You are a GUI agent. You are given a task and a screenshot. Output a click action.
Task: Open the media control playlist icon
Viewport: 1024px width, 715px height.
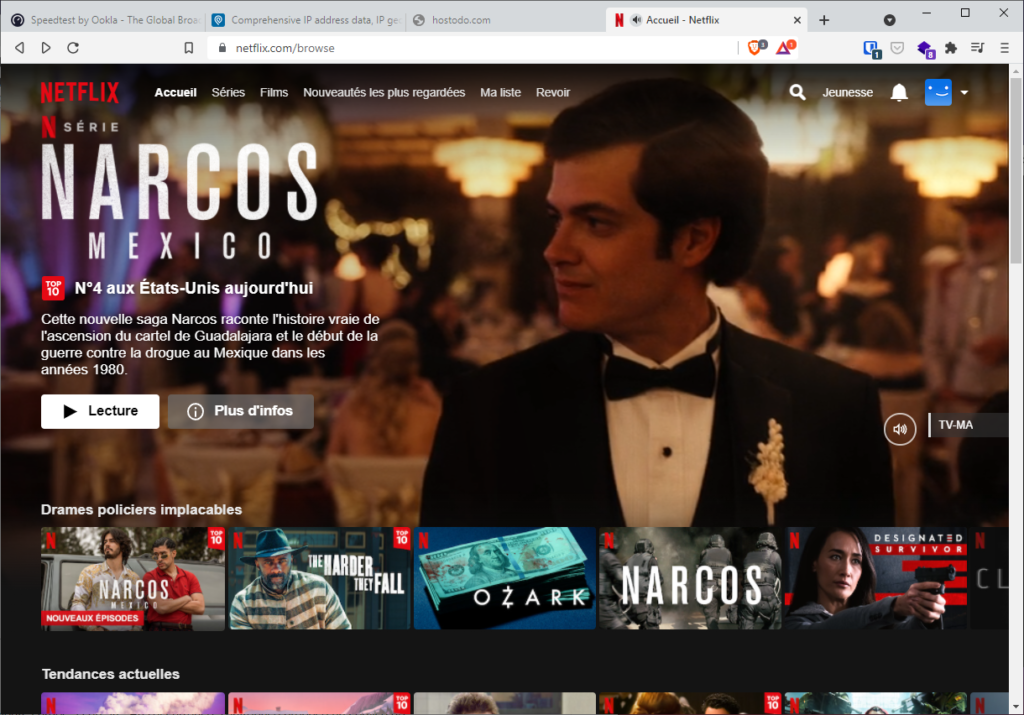click(978, 48)
